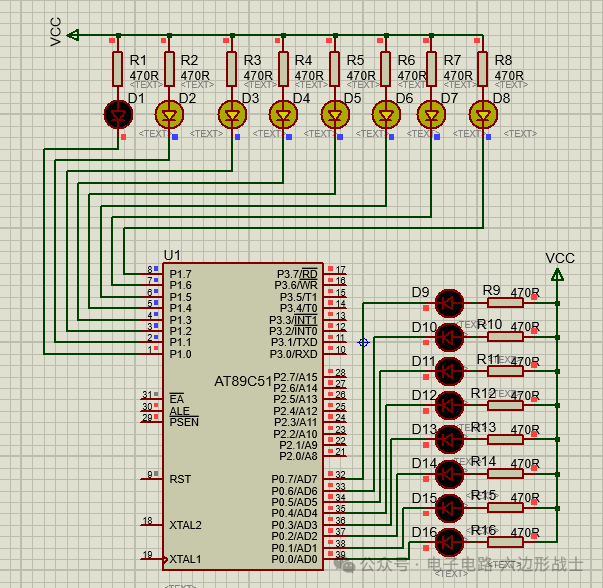Click pin label P3.1/TXD
This screenshot has height=588, width=603.
coord(294,342)
